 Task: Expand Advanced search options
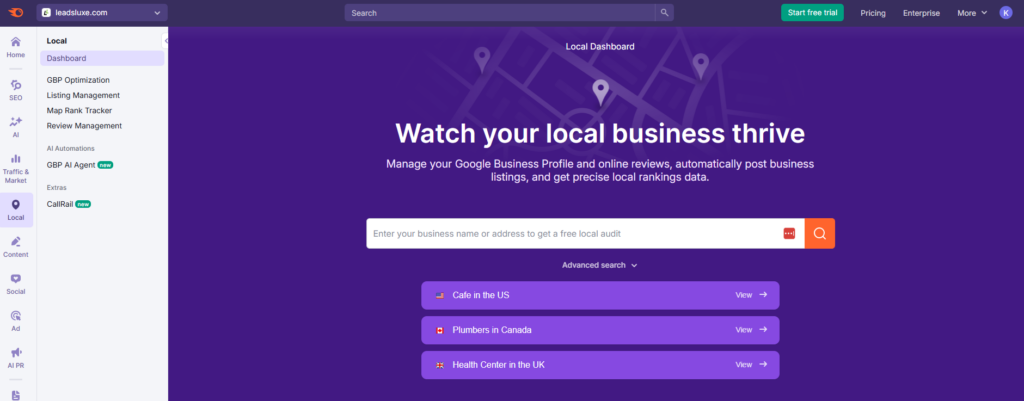click(x=600, y=265)
